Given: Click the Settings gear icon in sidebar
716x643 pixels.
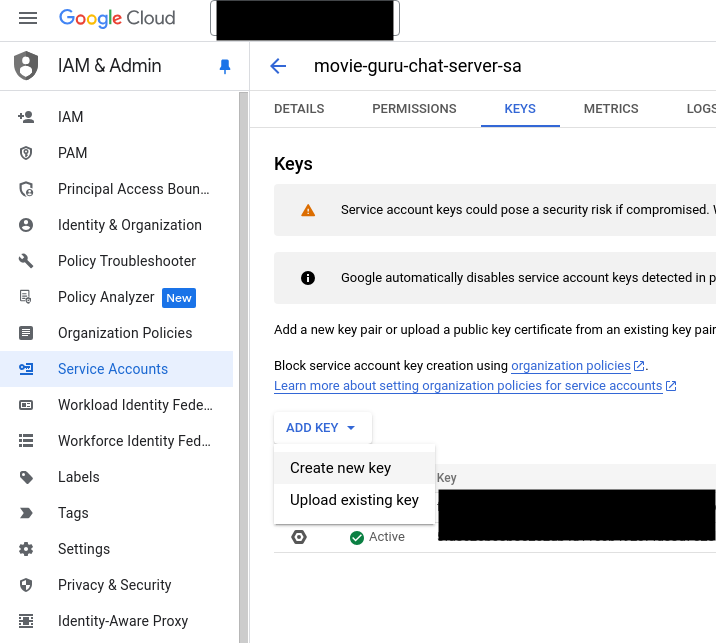Looking at the screenshot, I should (x=26, y=549).
